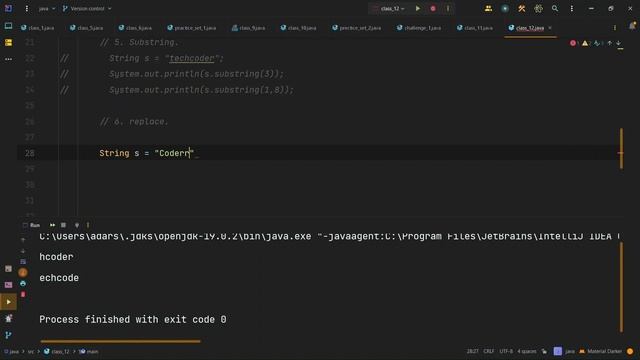Open IDE settings vertical dots in title bar
Image resolution: width=640 pixels, height=360 pixels.
point(572,8)
